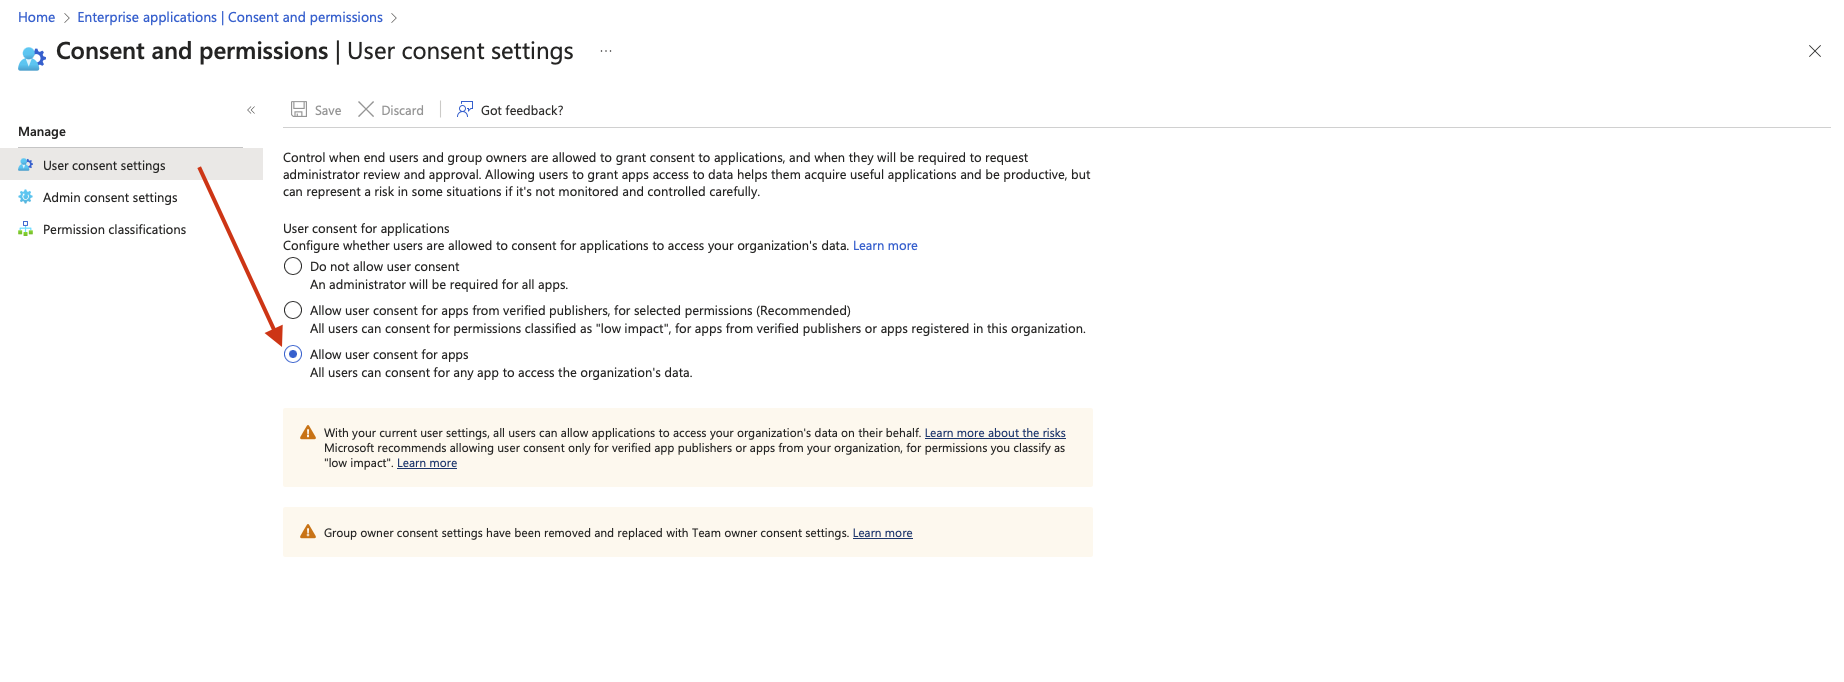Open Learn more link after organization's data
Image resolution: width=1844 pixels, height=682 pixels.
(885, 246)
